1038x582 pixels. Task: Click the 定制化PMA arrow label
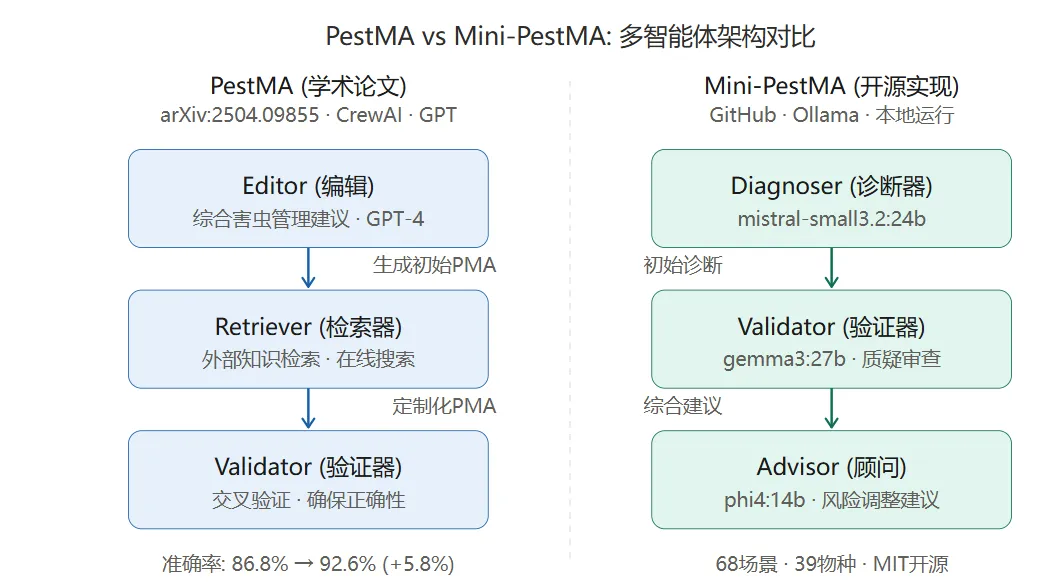coord(444,406)
